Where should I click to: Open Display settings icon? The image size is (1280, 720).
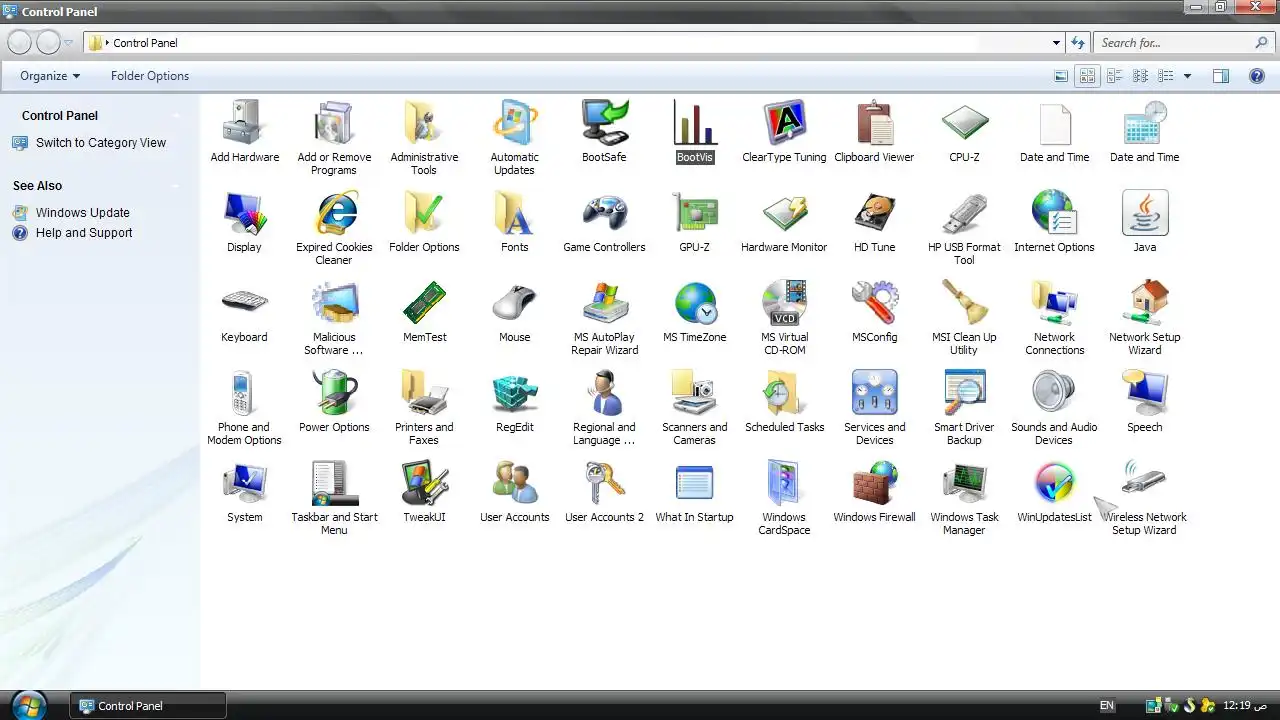(x=244, y=222)
